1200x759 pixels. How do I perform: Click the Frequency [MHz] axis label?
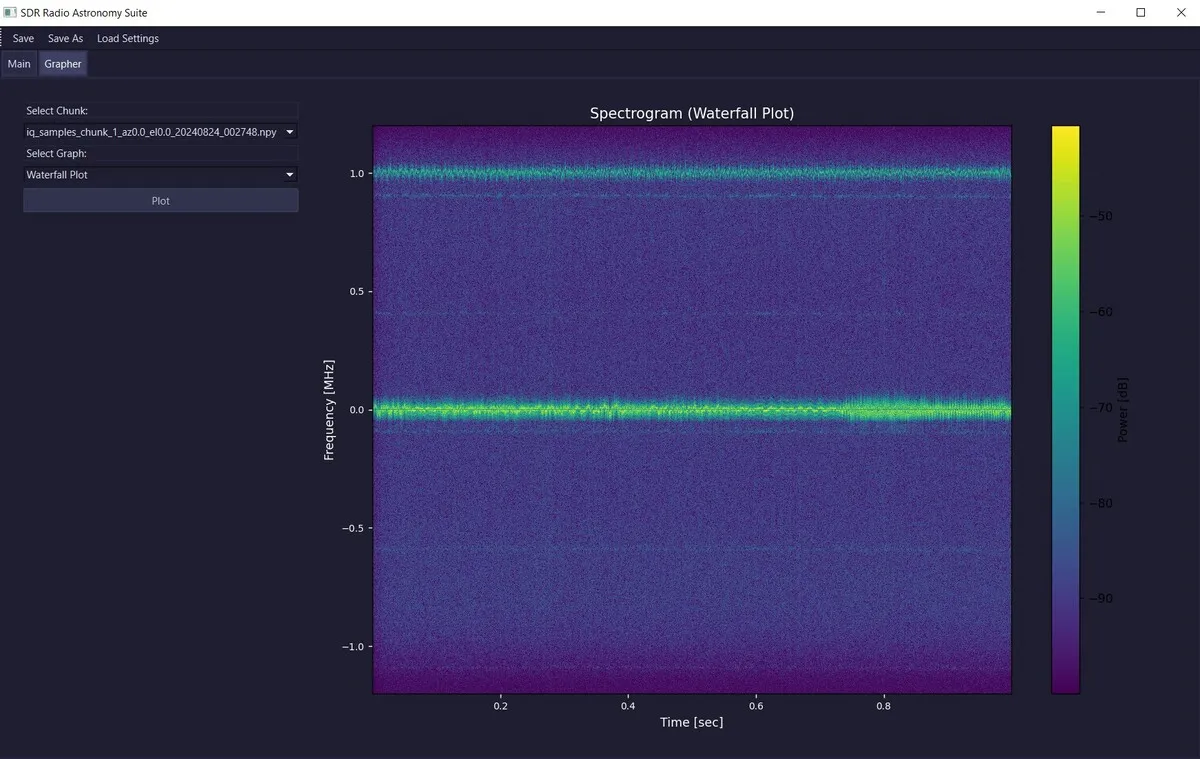[x=329, y=409]
